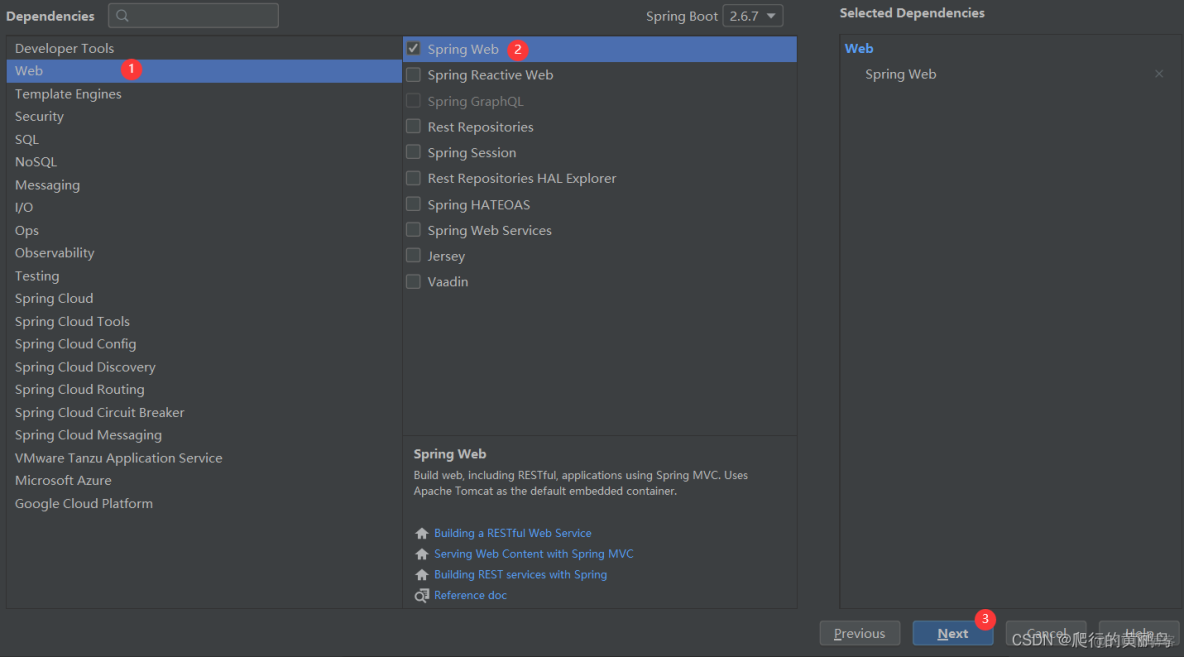The height and width of the screenshot is (657, 1184).
Task: Click home icon beside Building REST services
Action: point(422,575)
